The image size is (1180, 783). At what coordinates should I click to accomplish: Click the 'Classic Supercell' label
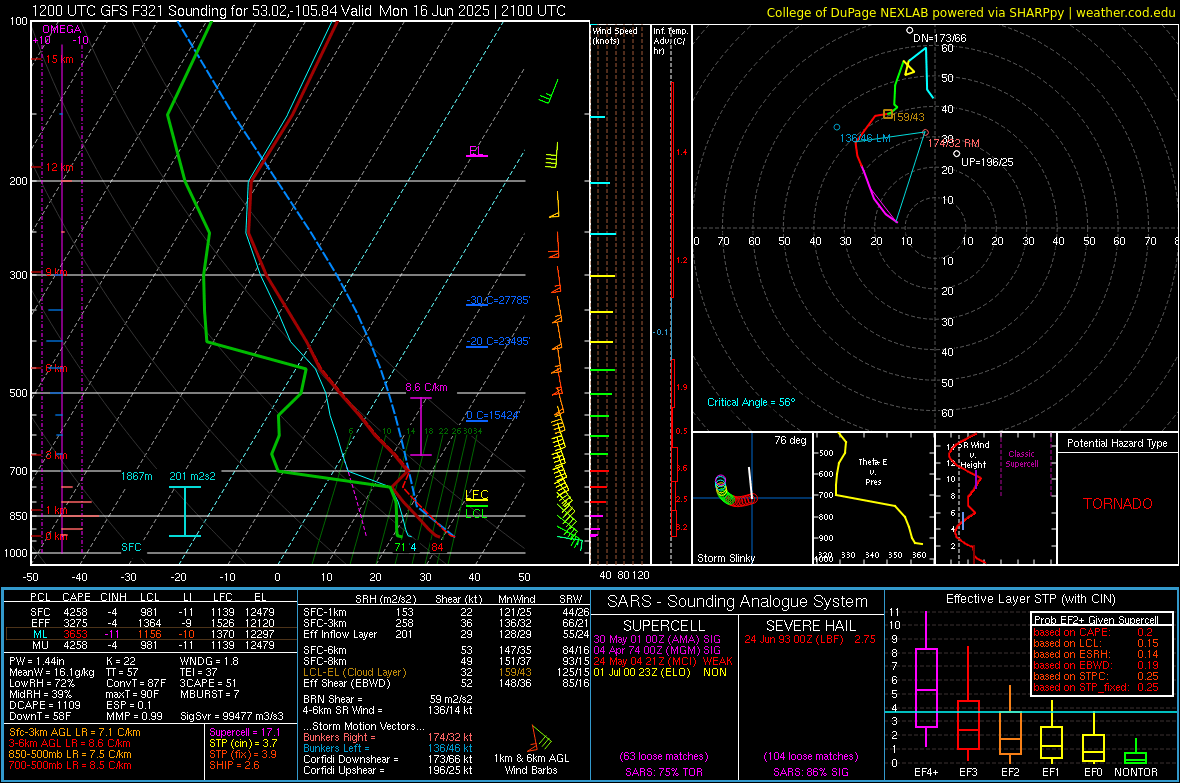click(1022, 459)
